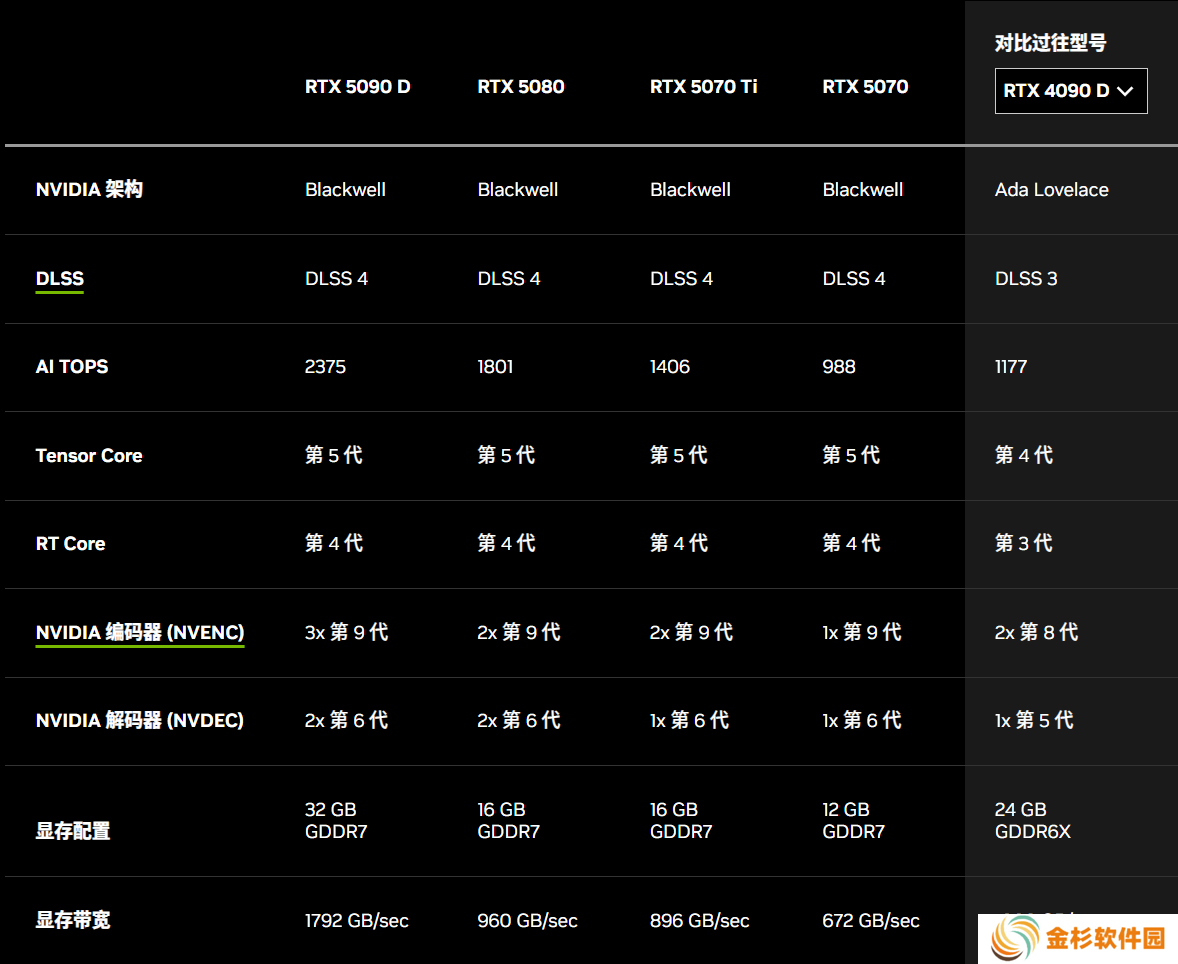The width and height of the screenshot is (1178, 964).
Task: Click the 2375 AI TOPS value
Action: (x=325, y=367)
